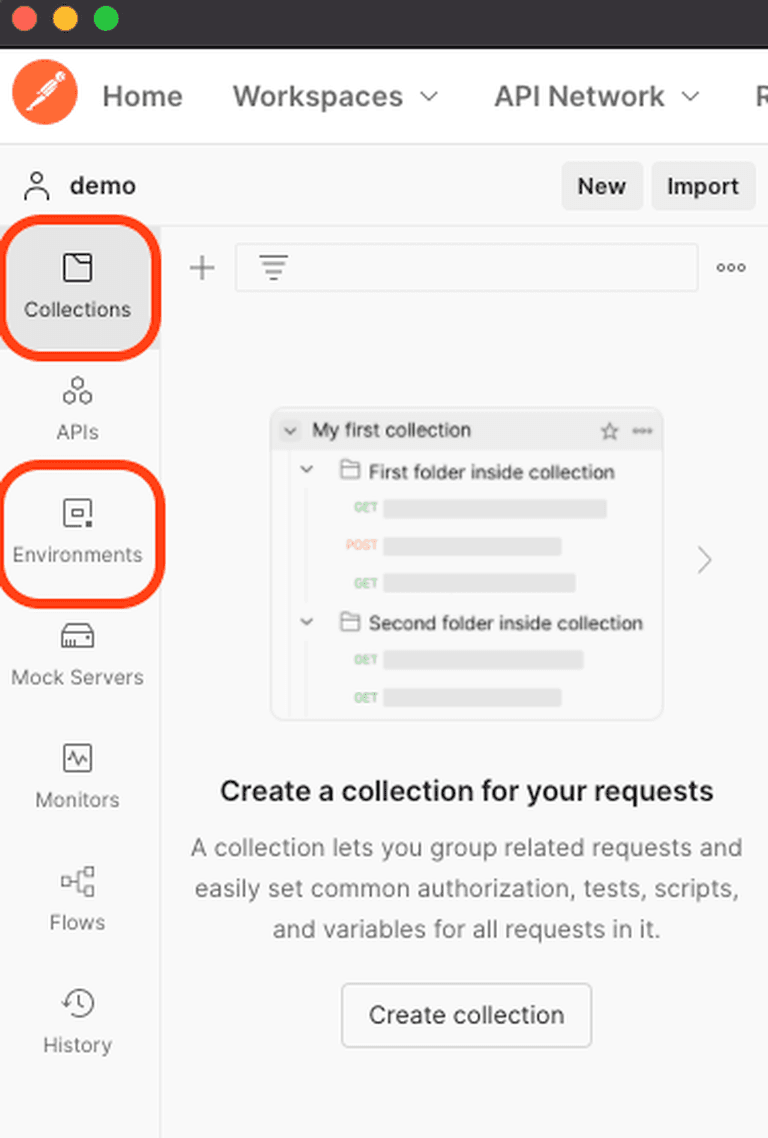Collapse Second folder inside collection

click(307, 622)
